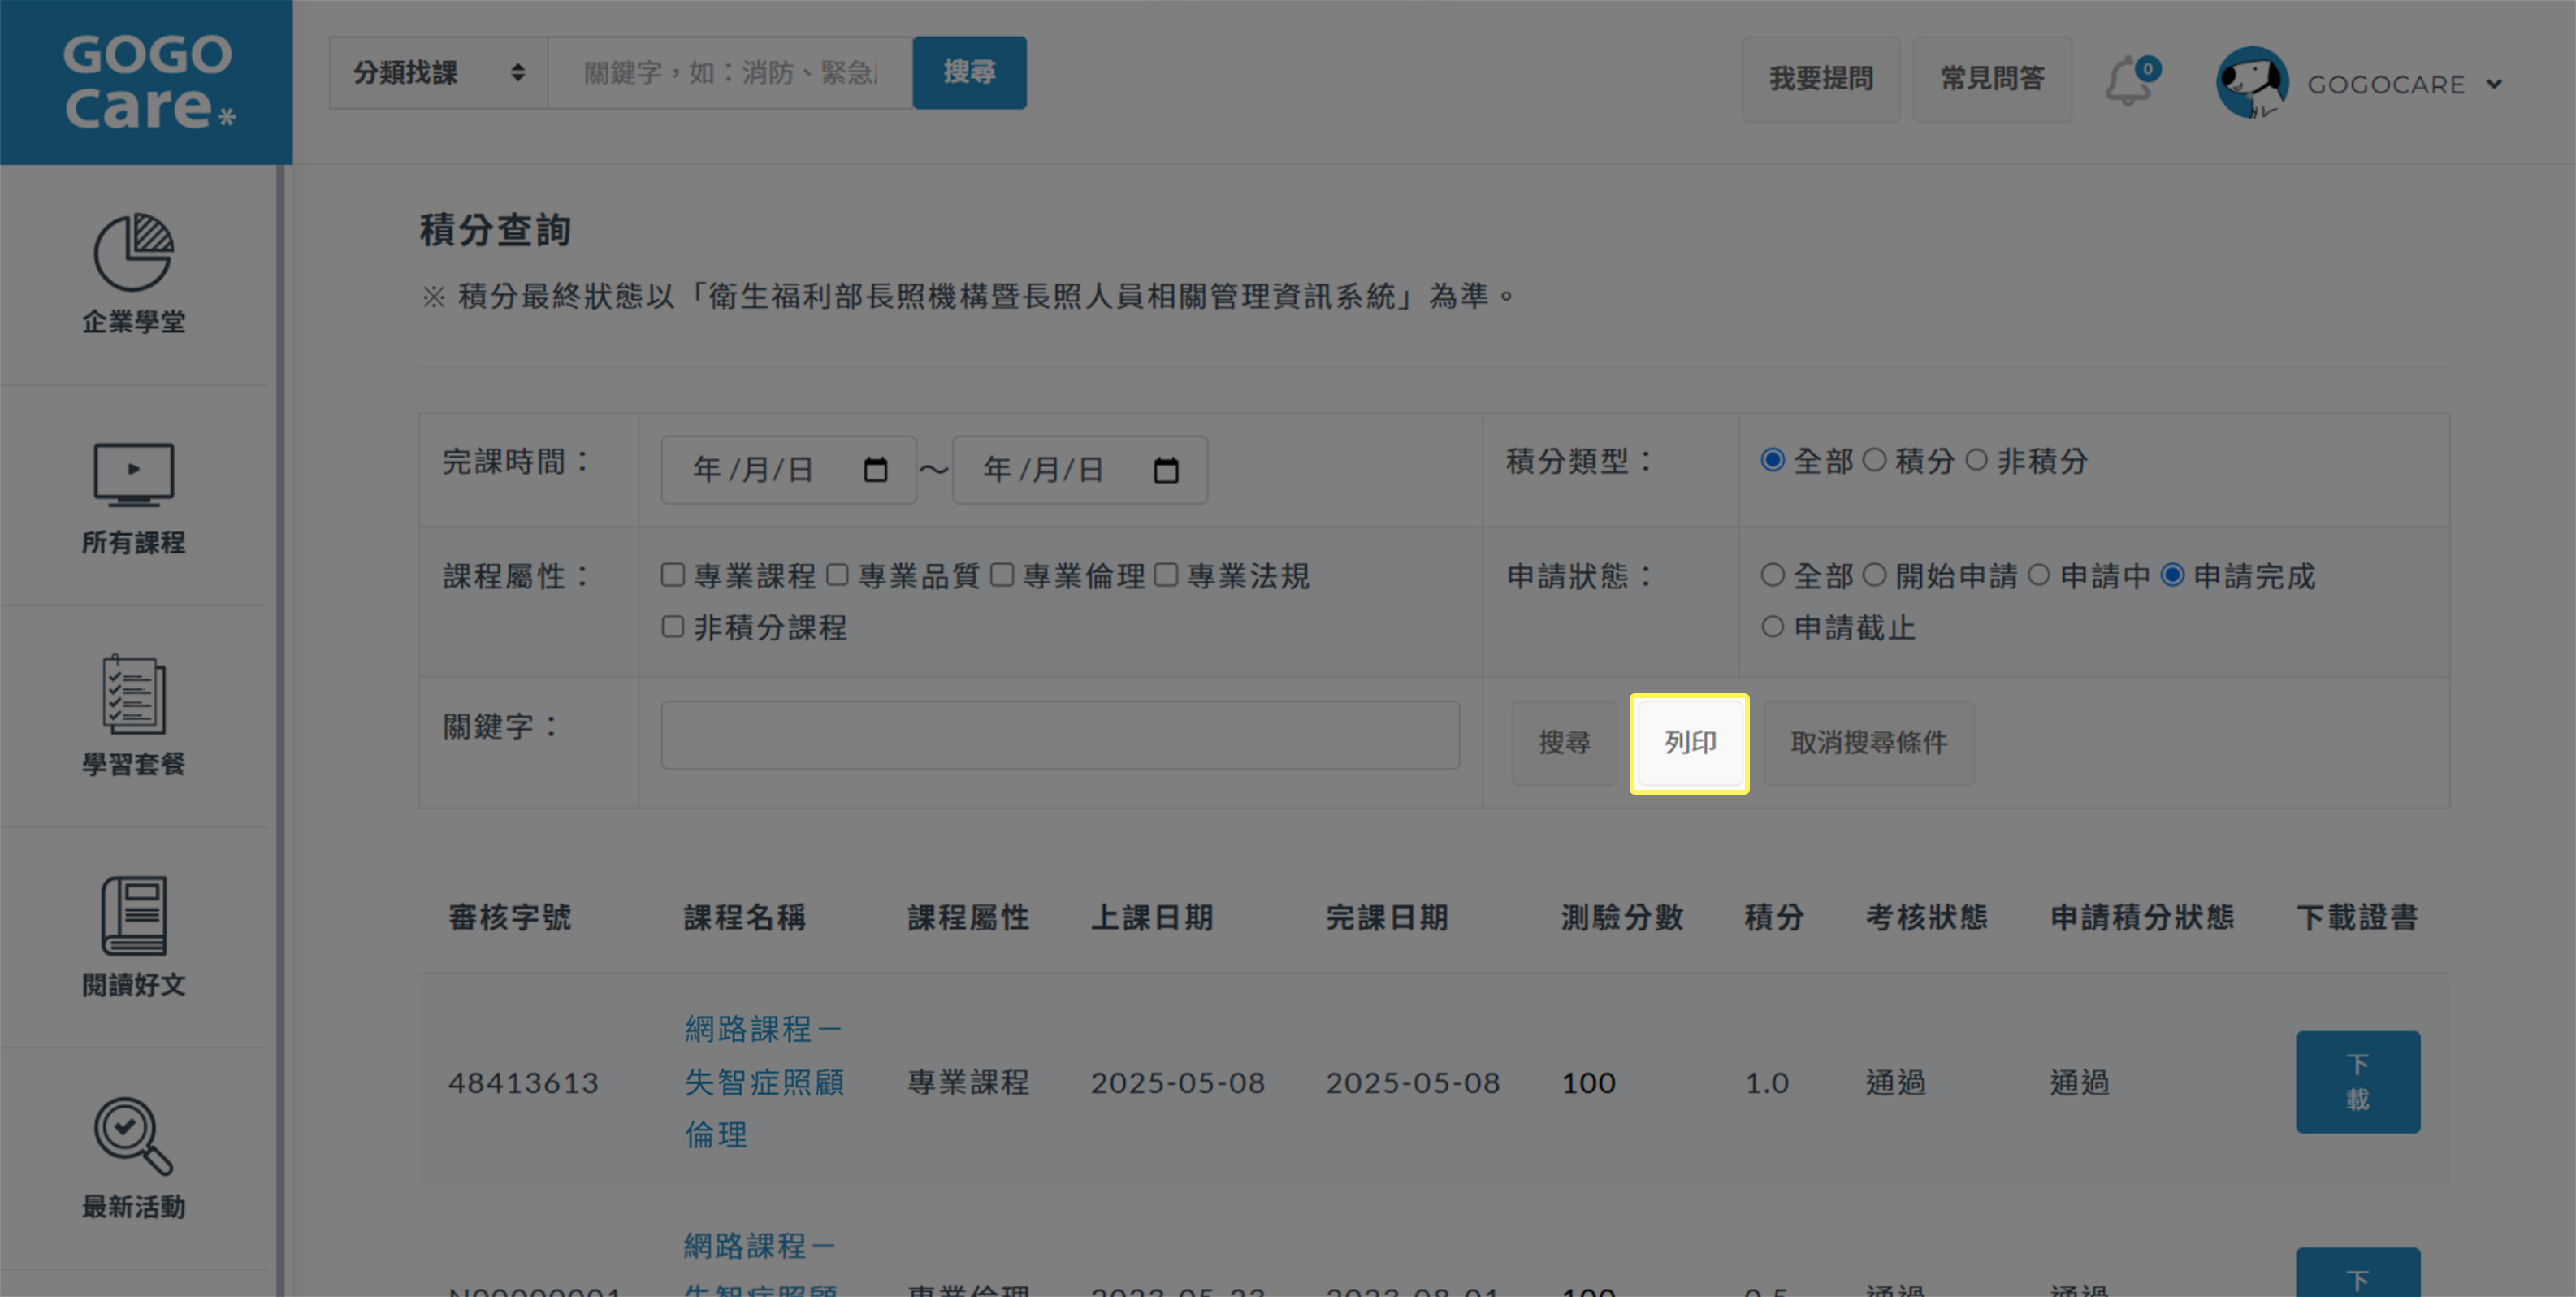Image resolution: width=2576 pixels, height=1297 pixels.
Task: Open end date calendar picker icon
Action: 1166,469
